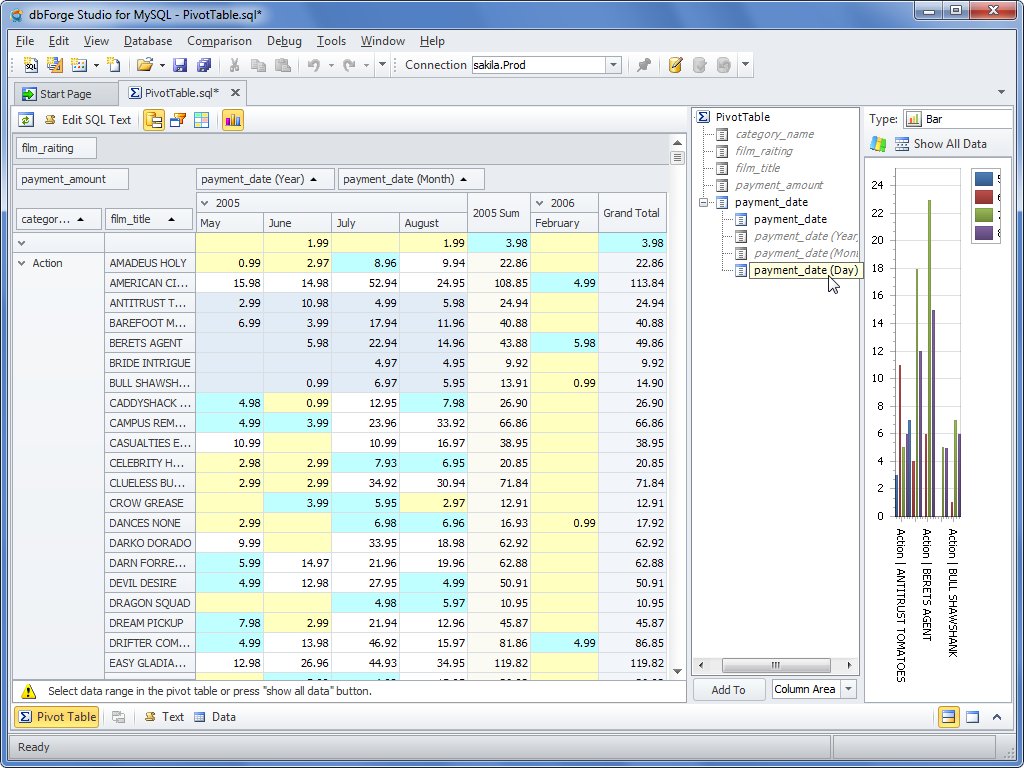Viewport: 1024px width, 768px height.
Task: Click the Undo arrow icon
Action: [x=313, y=65]
